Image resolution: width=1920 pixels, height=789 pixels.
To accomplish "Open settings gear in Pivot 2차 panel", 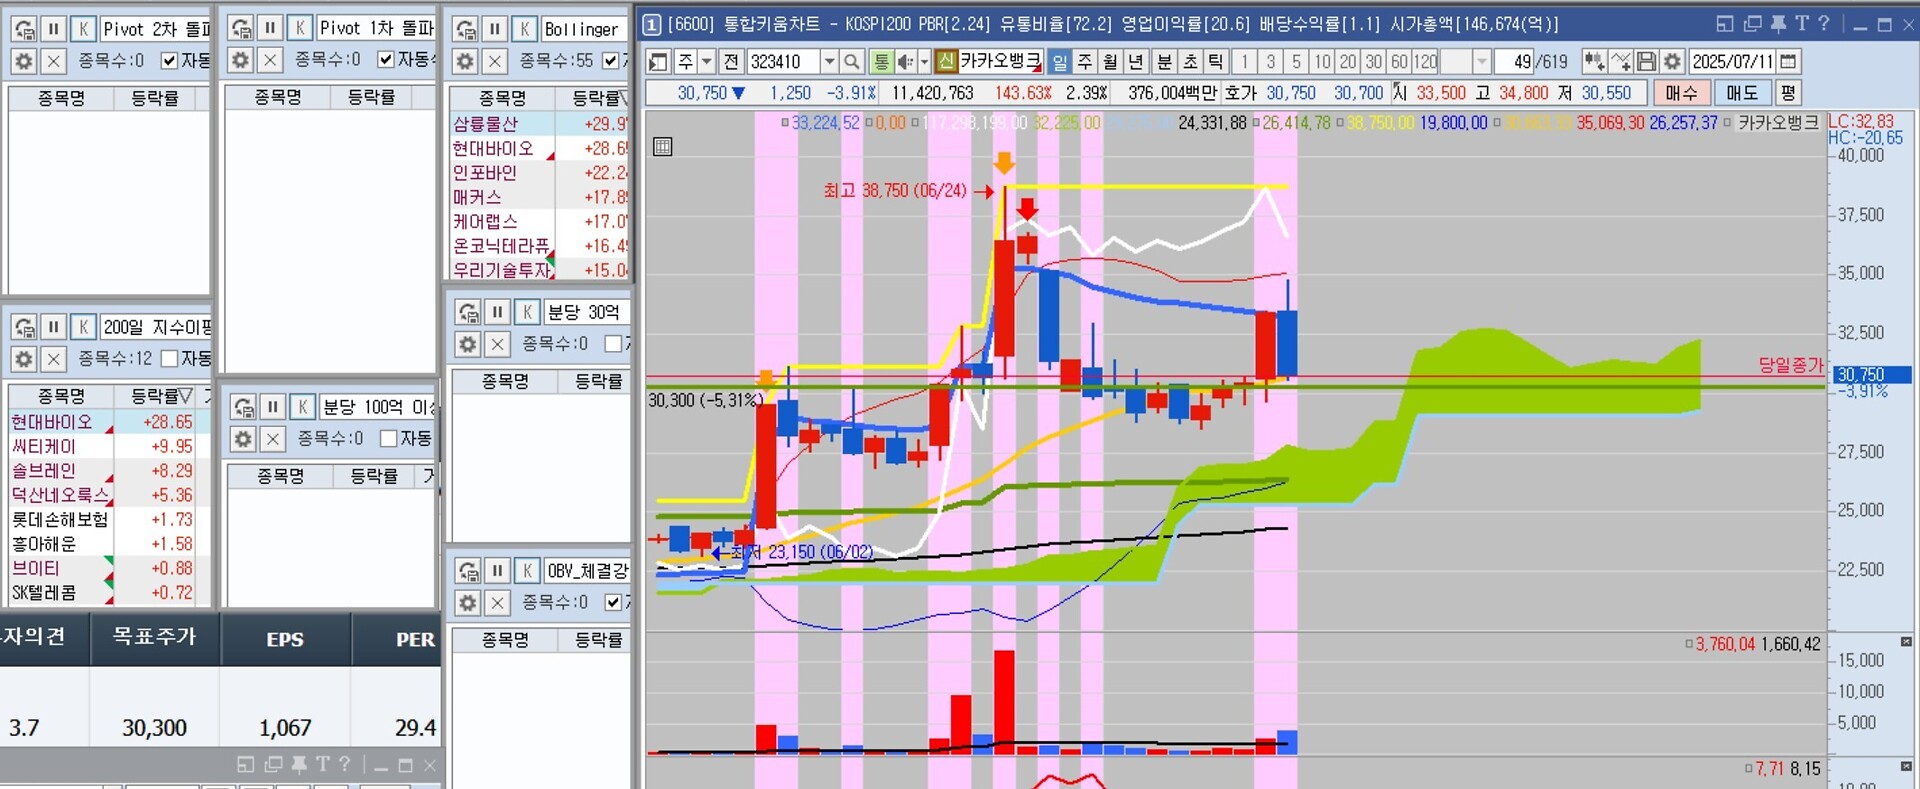I will pyautogui.click(x=24, y=61).
